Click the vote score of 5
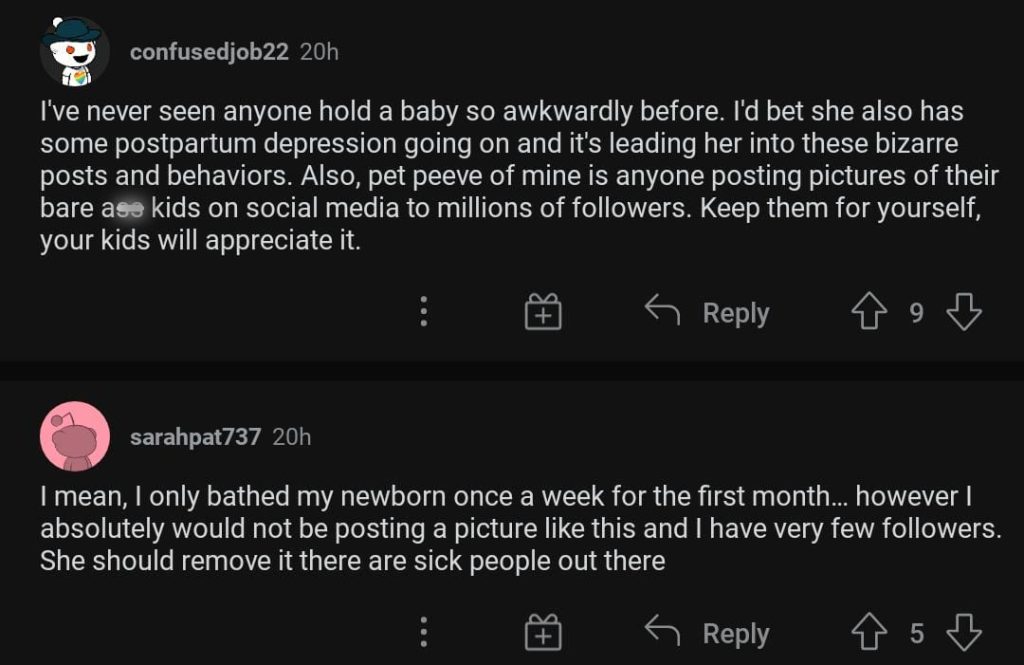The image size is (1024, 665). point(916,634)
